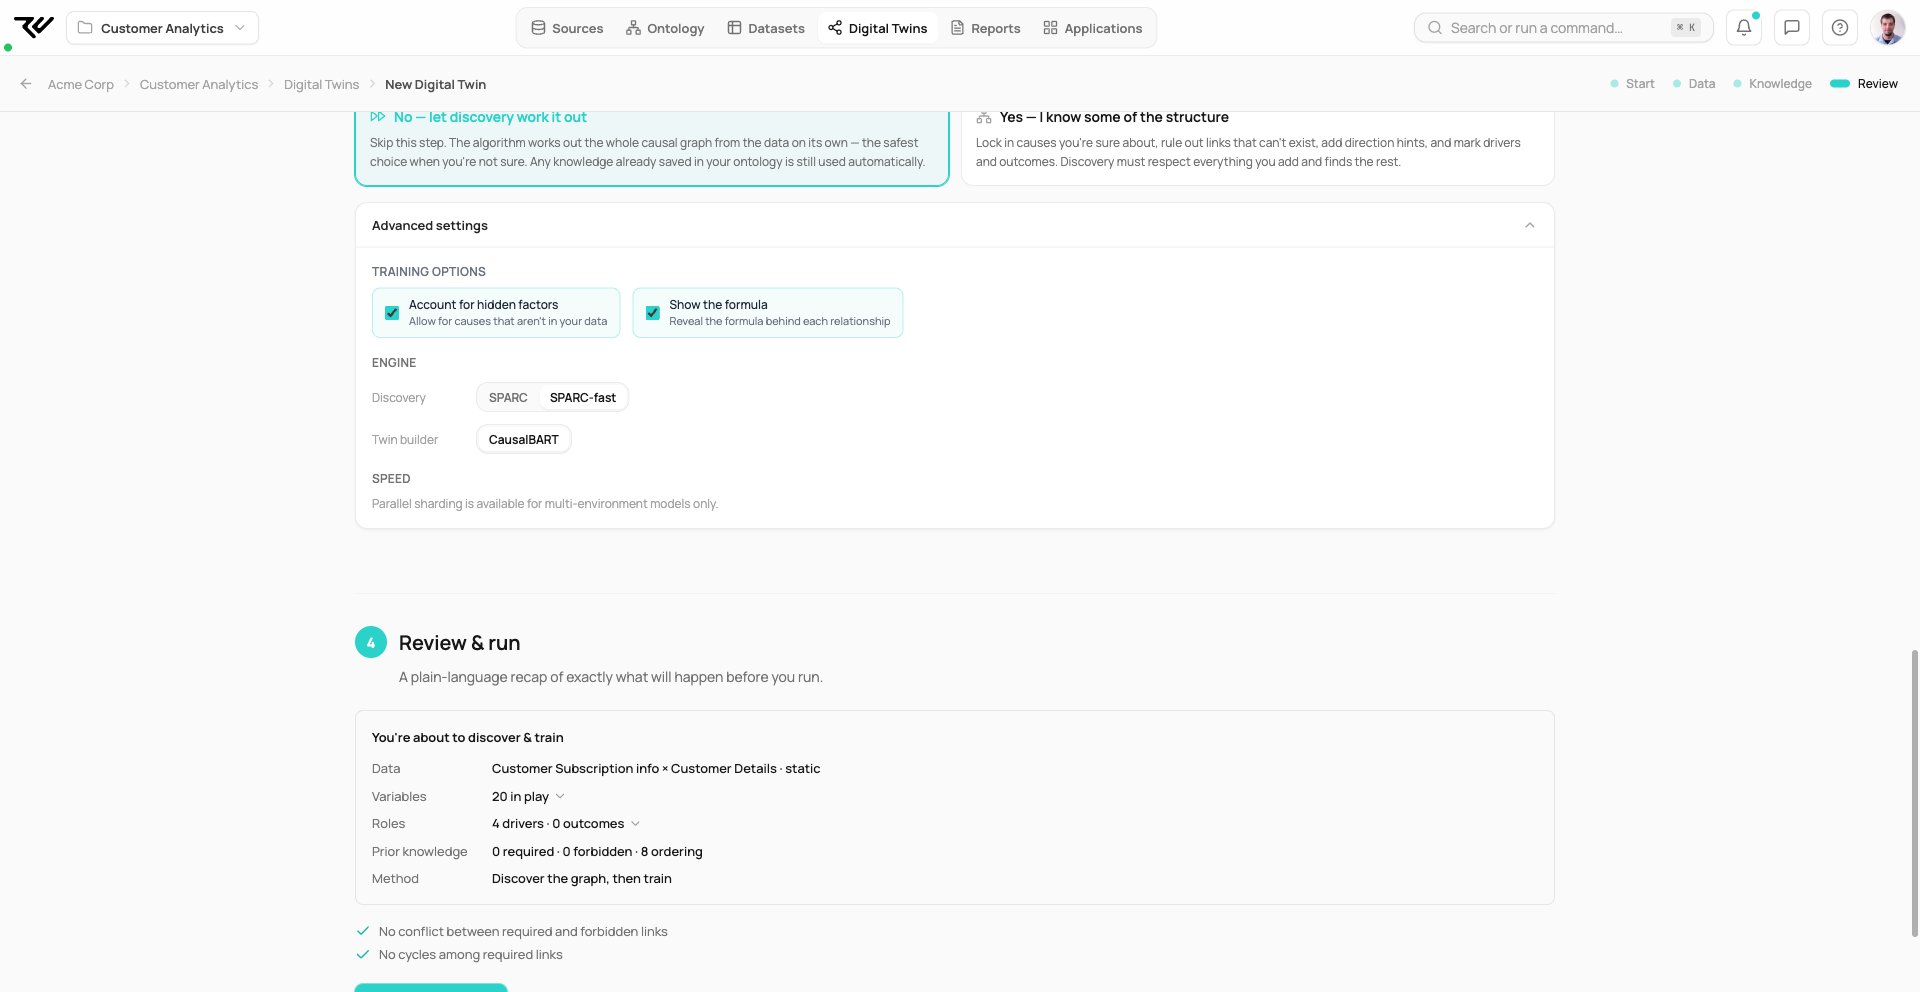Viewport: 1920px width, 992px height.
Task: Open Acme Corp breadcrumb link
Action: (81, 85)
